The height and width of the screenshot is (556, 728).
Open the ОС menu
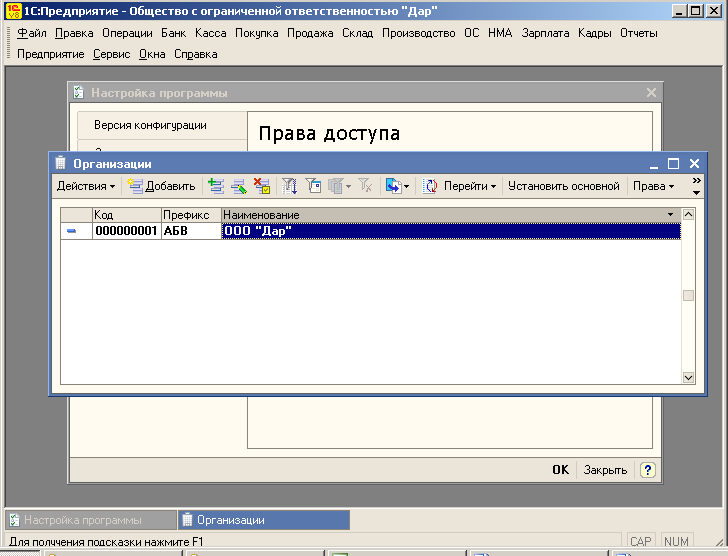tap(472, 33)
